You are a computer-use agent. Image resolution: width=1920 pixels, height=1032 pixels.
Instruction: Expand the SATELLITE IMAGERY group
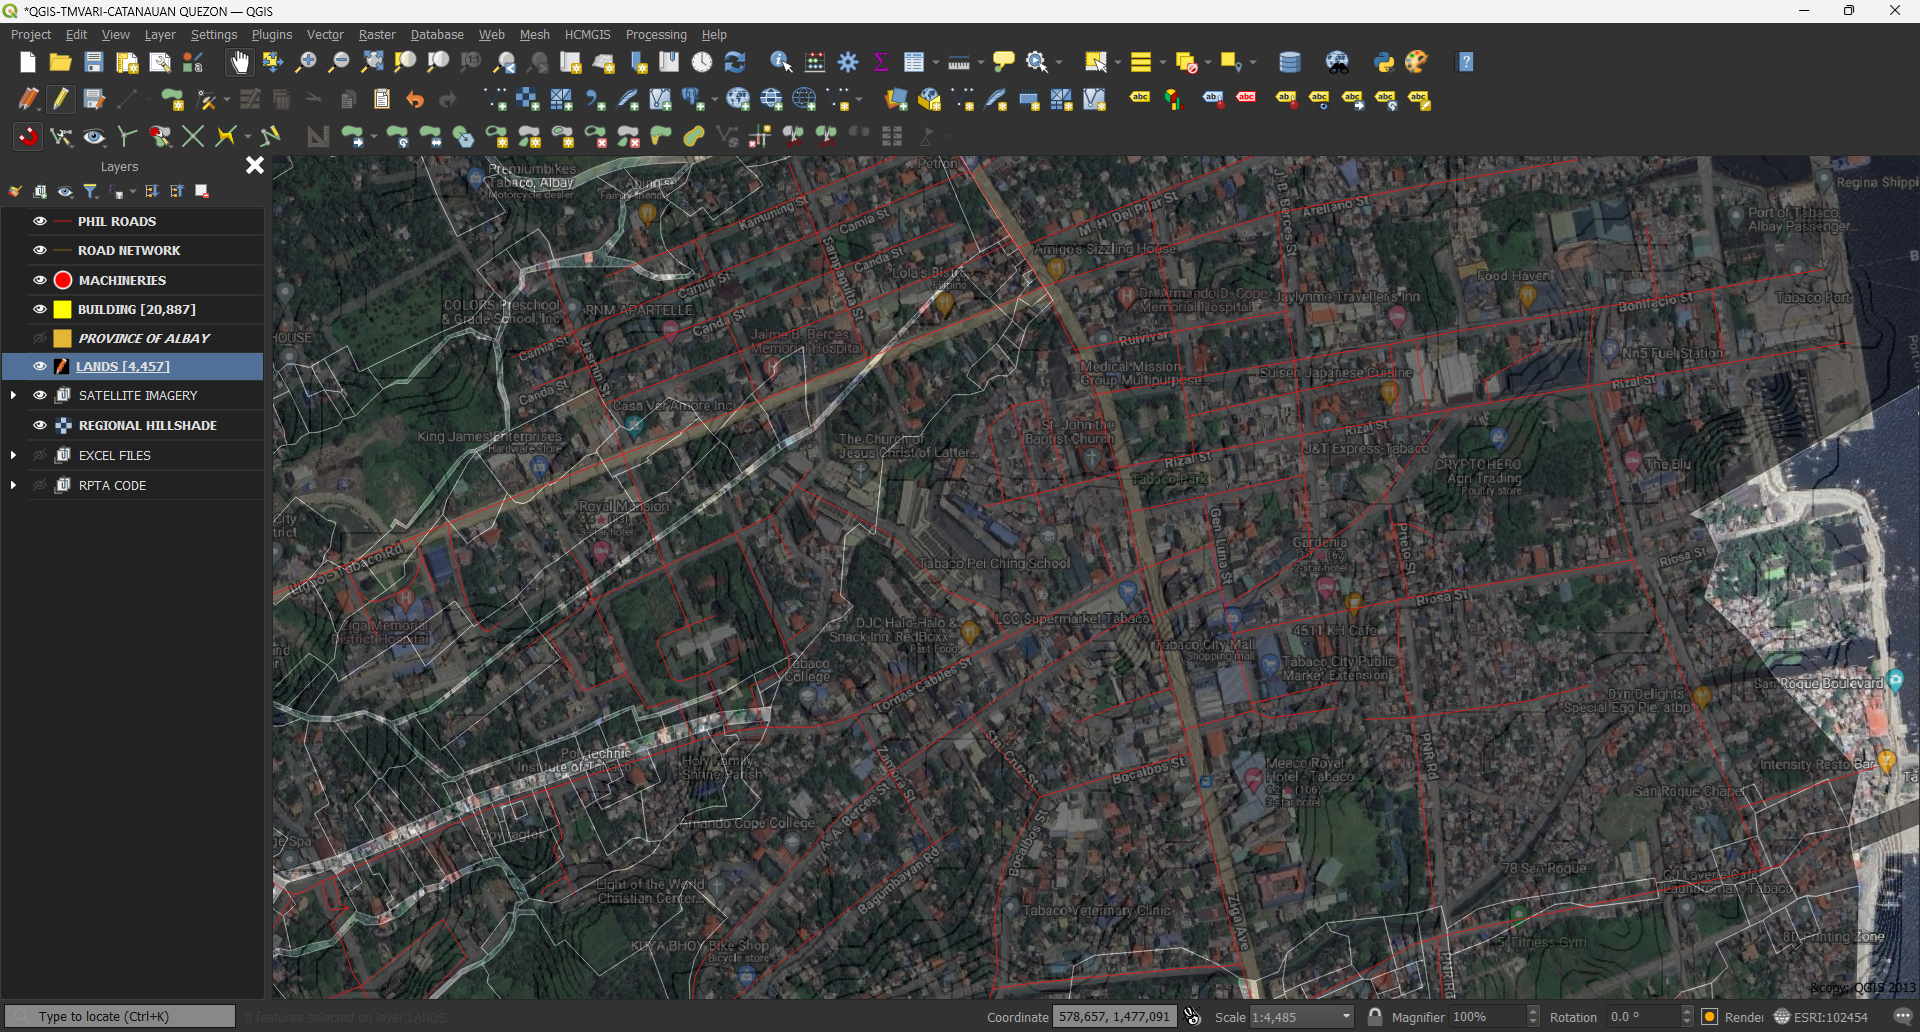click(x=14, y=395)
